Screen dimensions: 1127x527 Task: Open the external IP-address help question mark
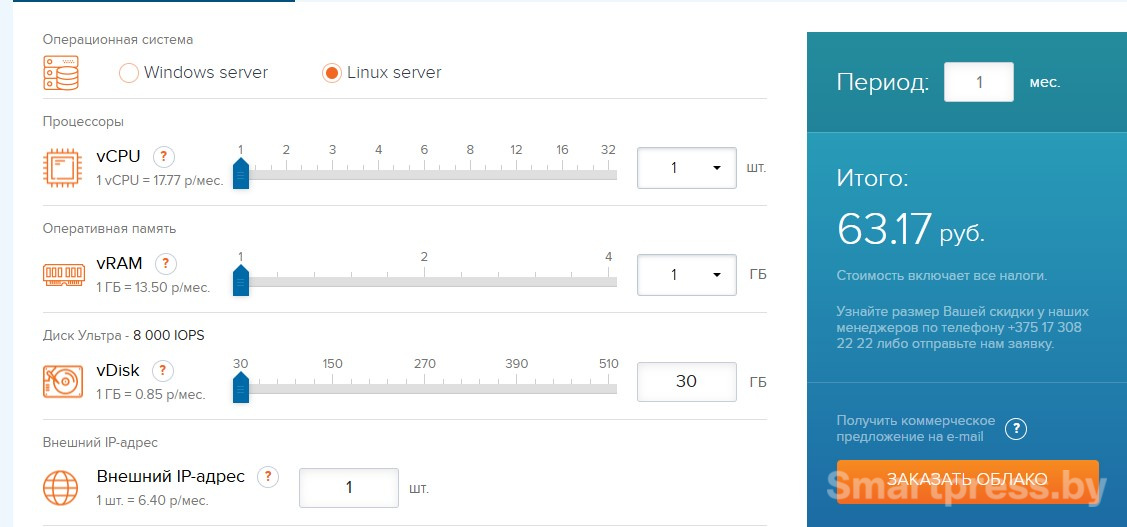[268, 476]
